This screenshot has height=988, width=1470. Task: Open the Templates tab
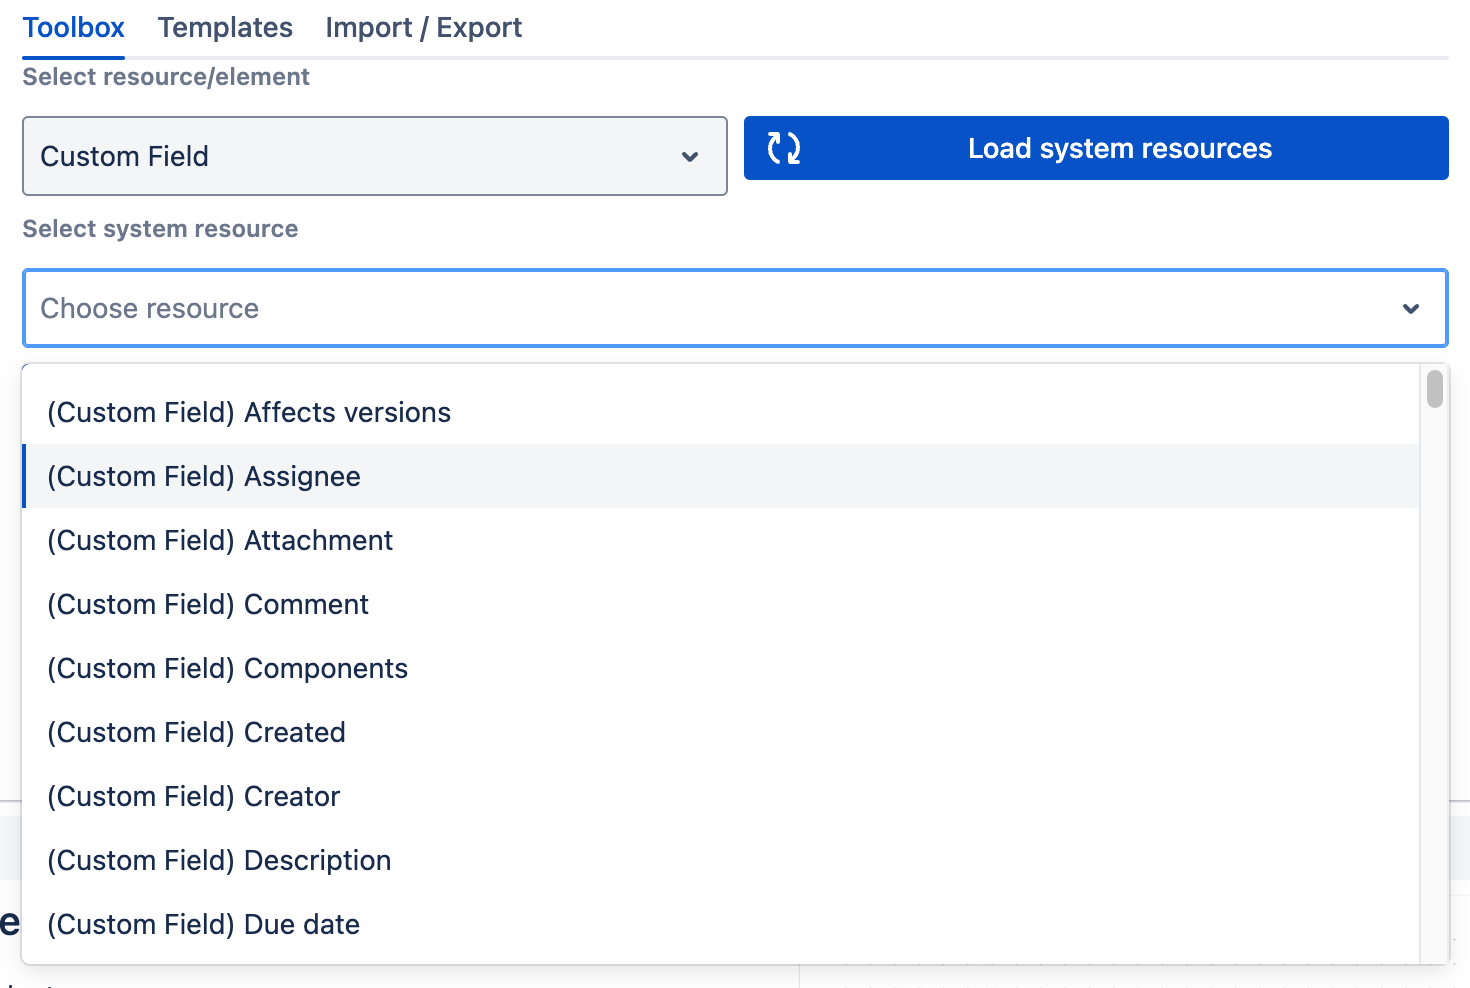225,28
